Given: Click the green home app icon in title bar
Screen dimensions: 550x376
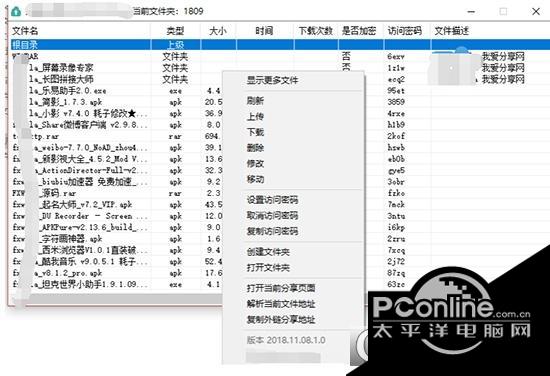Looking at the screenshot, I should [16, 12].
